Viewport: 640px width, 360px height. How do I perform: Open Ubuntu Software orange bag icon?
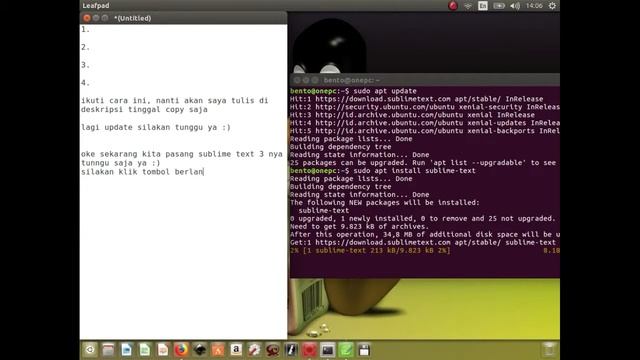tap(218, 350)
